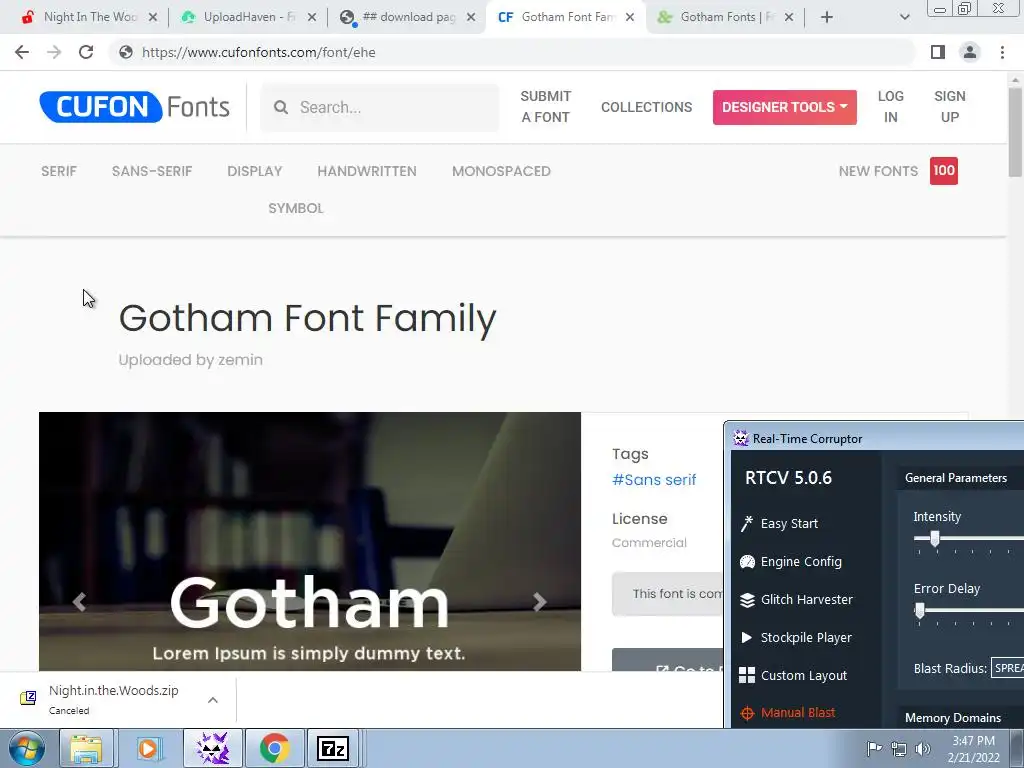Click Real-Time Corruptor title bar icon

click(x=741, y=438)
